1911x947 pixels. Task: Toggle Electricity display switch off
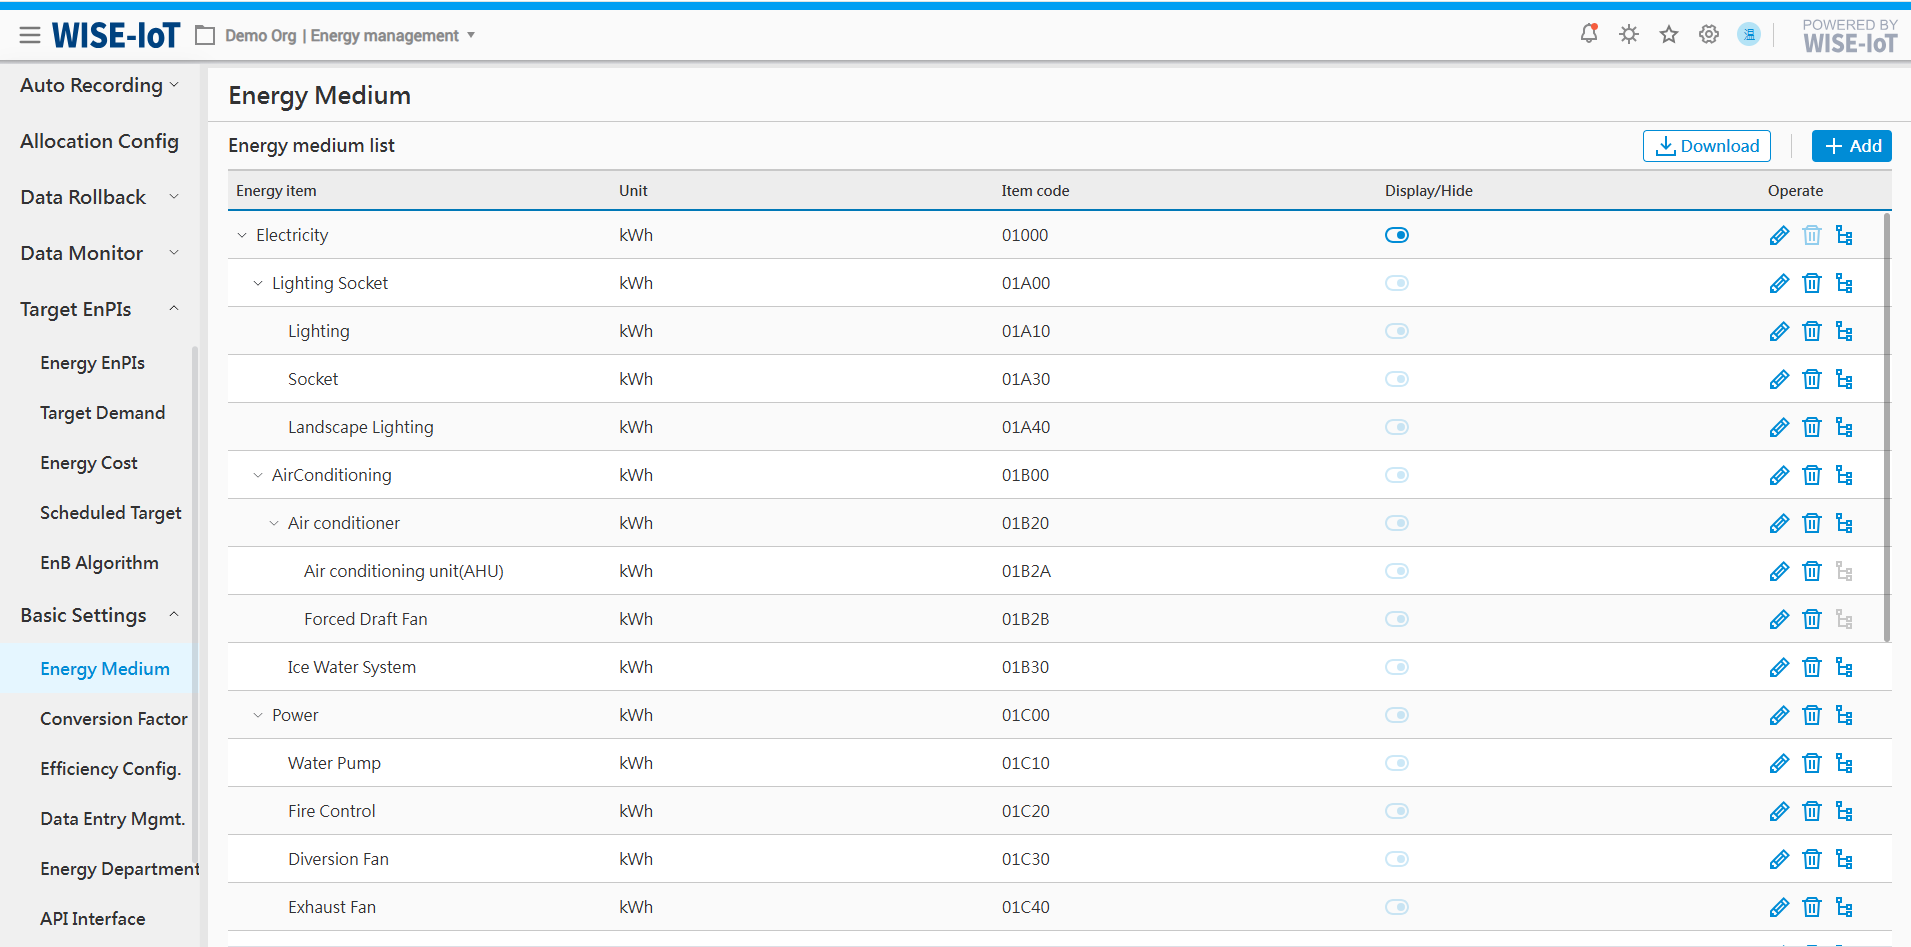[1396, 236]
